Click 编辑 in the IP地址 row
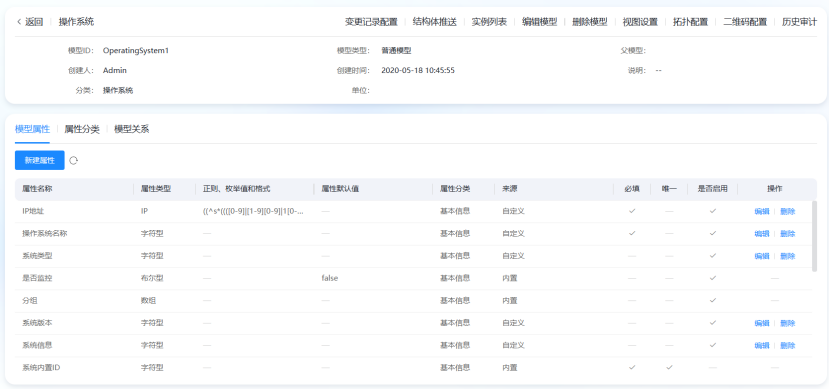Image resolution: width=829 pixels, height=389 pixels. click(762, 211)
